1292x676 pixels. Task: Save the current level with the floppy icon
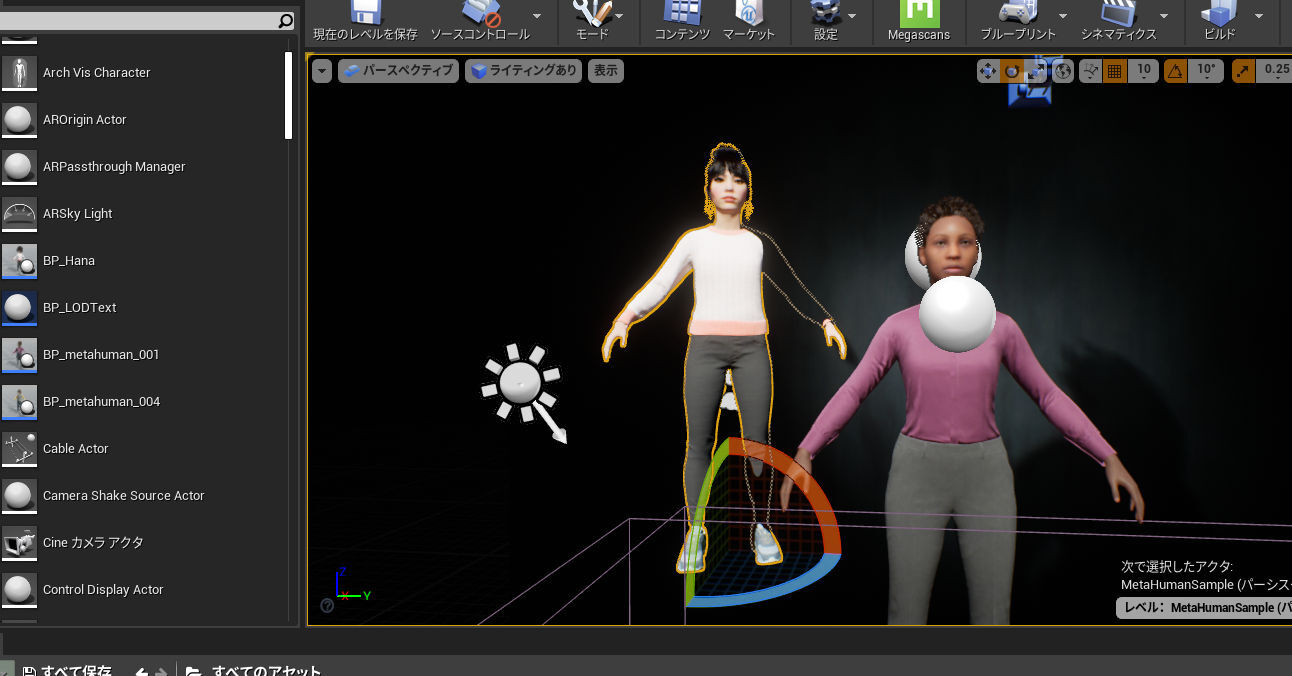click(365, 12)
